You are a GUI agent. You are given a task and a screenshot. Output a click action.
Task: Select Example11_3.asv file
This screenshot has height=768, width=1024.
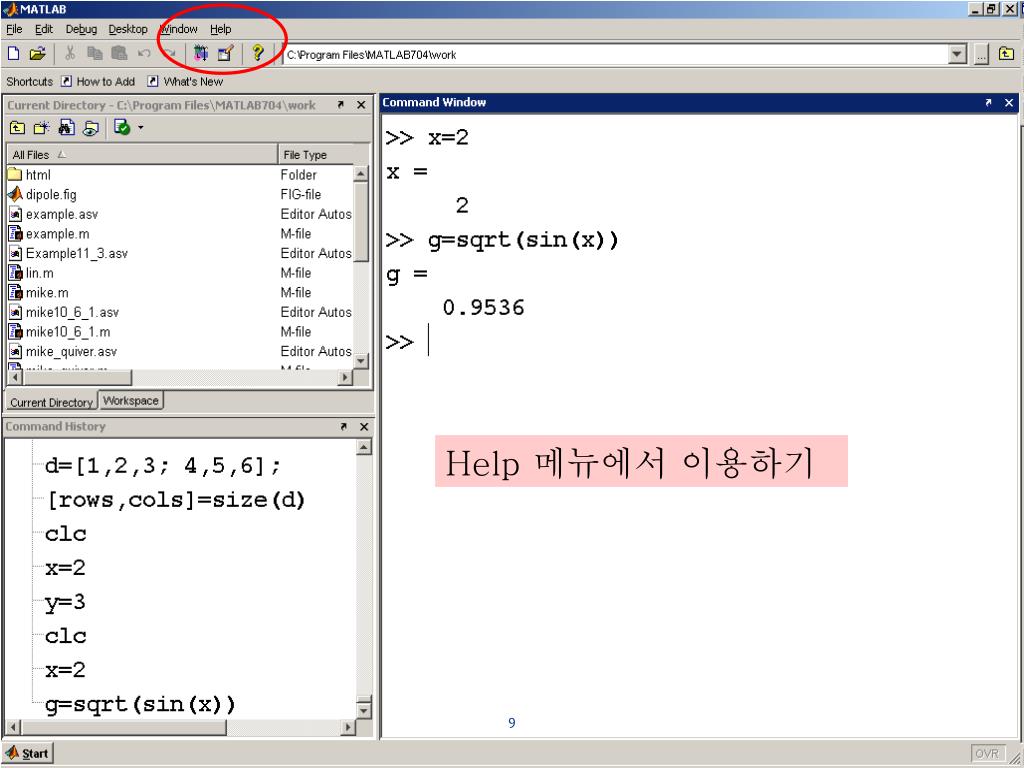pos(76,253)
